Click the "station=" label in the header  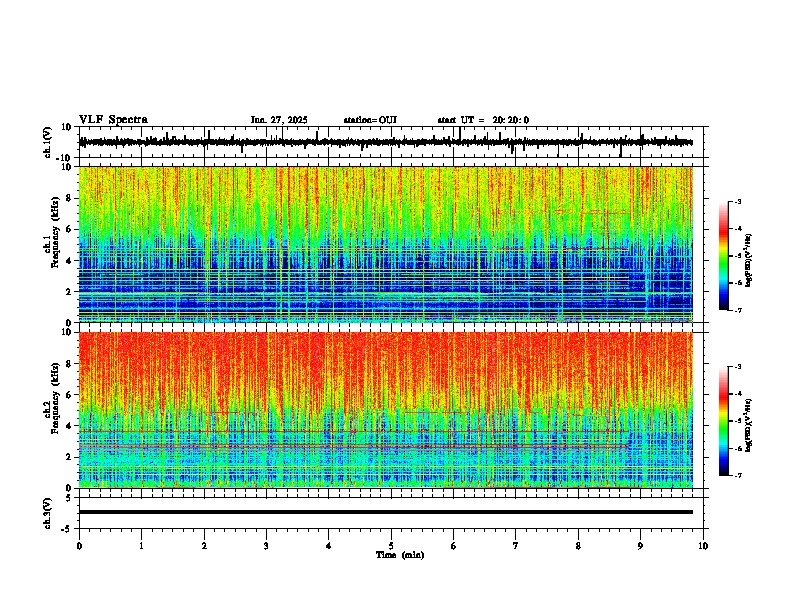point(361,120)
